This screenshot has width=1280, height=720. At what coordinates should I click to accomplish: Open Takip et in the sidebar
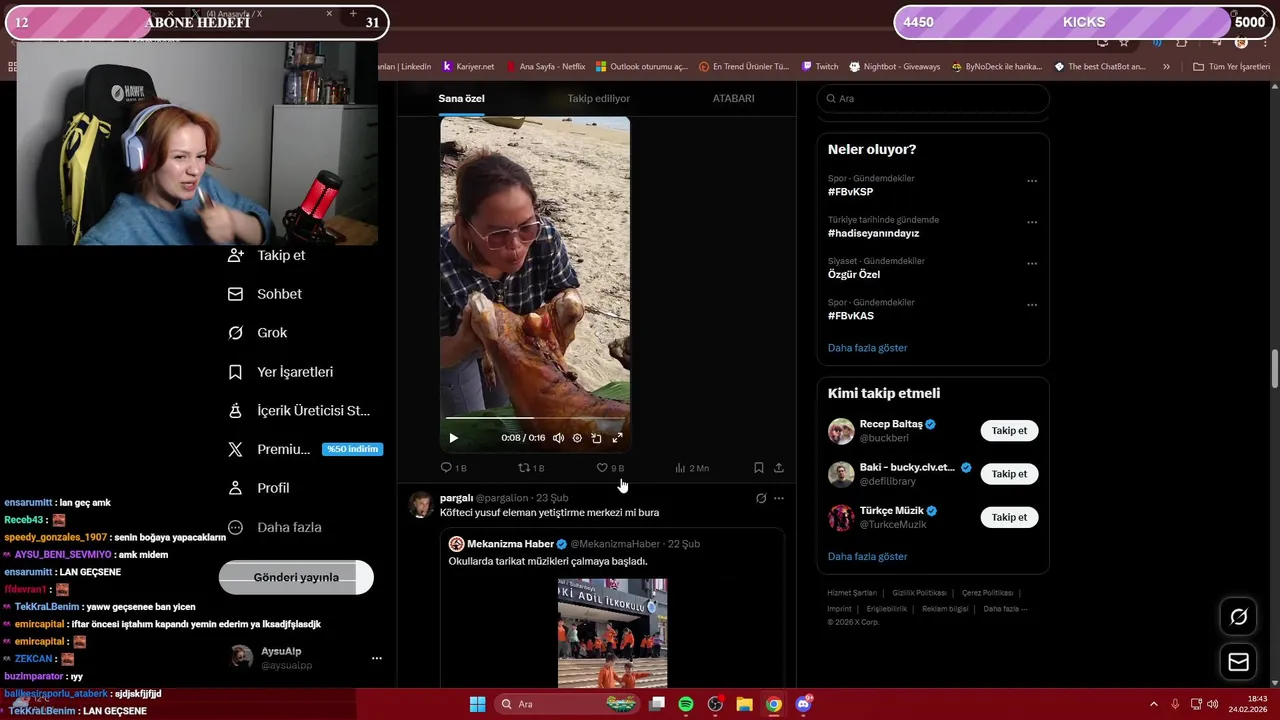(267, 255)
